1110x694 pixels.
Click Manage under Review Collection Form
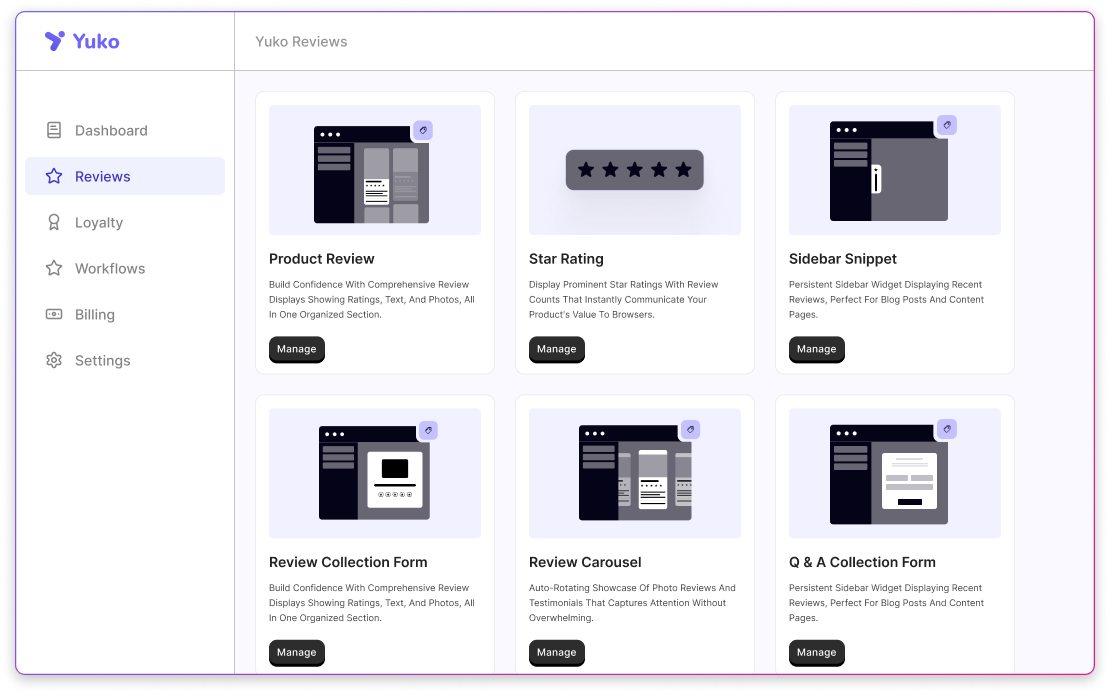296,652
